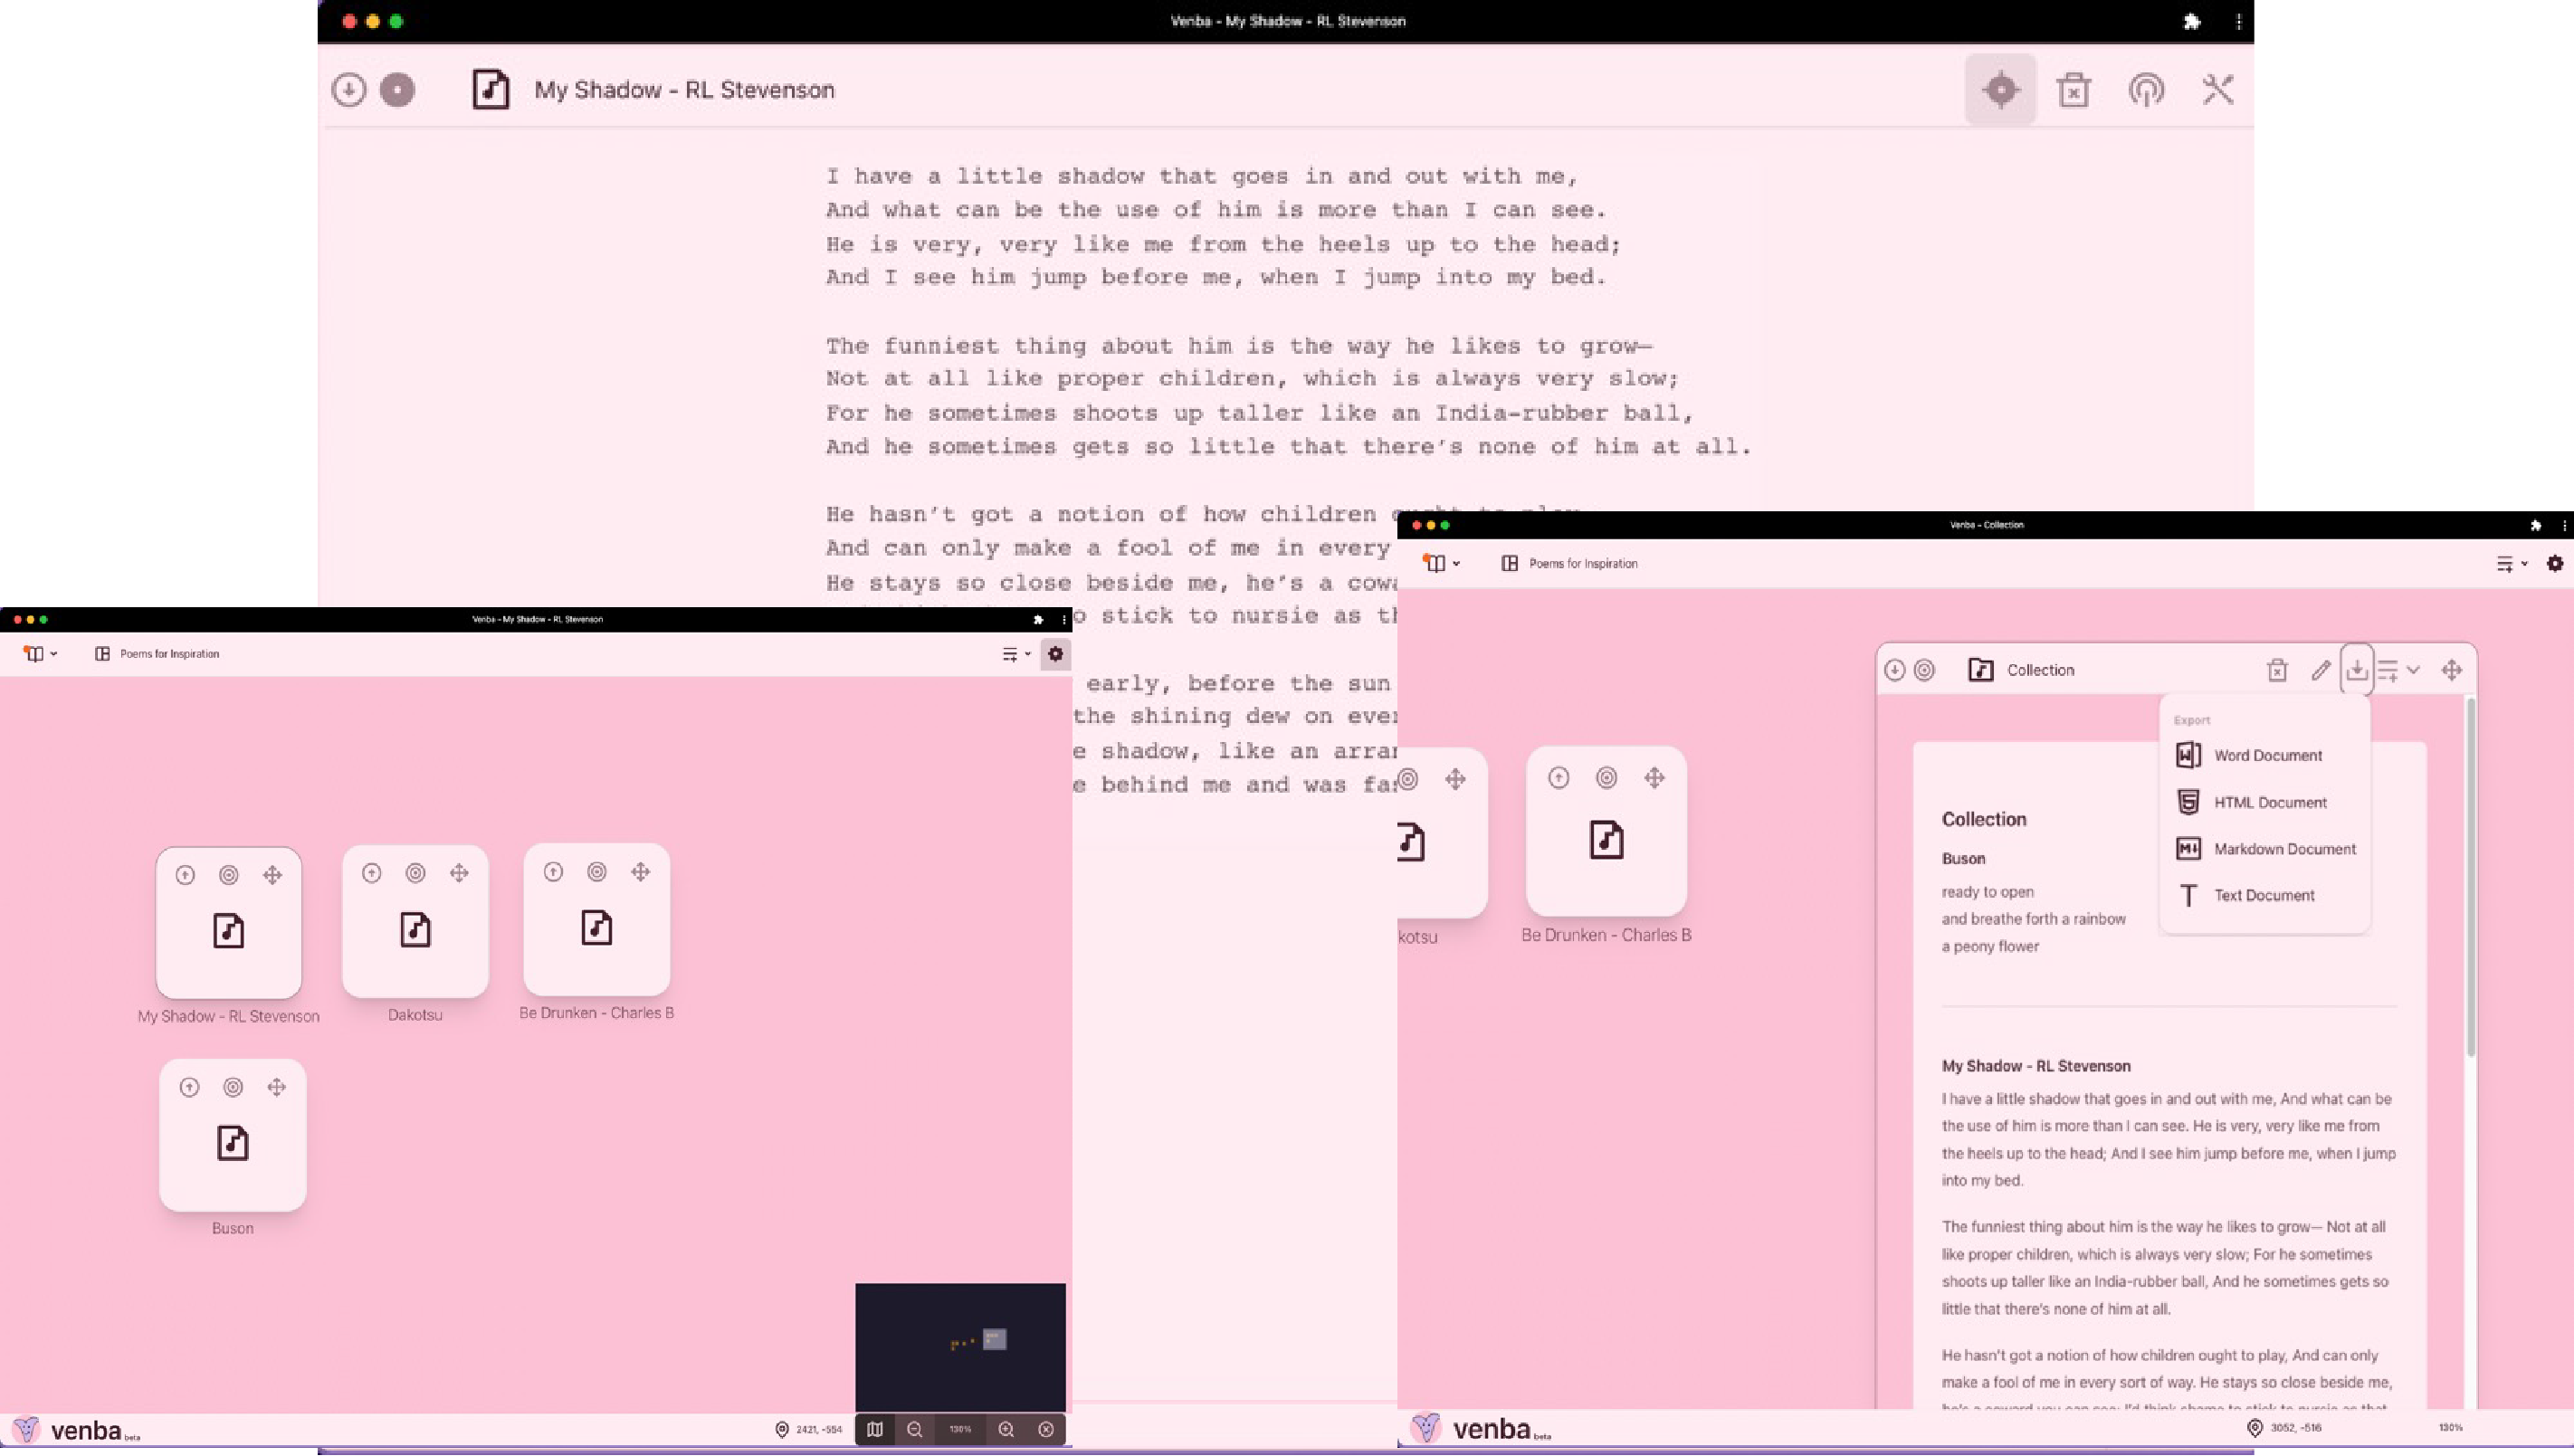
Task: Click location pin beside 2421, -554 coordinates
Action: pos(782,1430)
